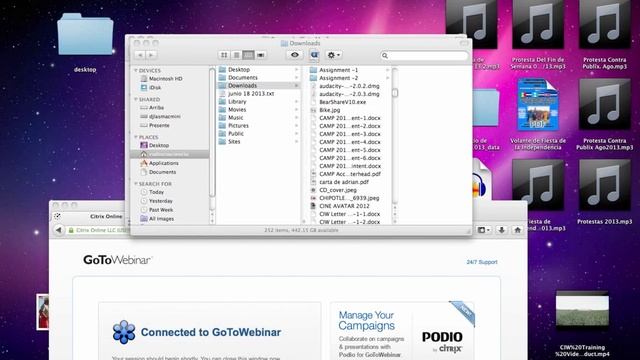Collapse the SHARED sidebar section
The height and width of the screenshot is (360, 640).
coord(136,99)
